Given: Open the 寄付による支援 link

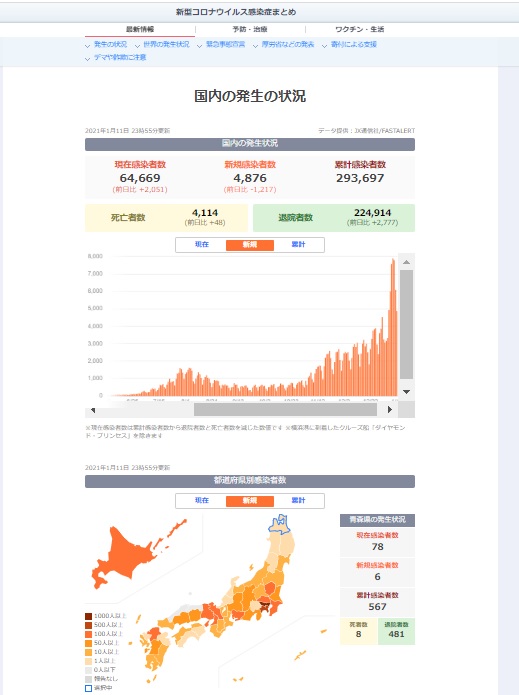Looking at the screenshot, I should [354, 44].
